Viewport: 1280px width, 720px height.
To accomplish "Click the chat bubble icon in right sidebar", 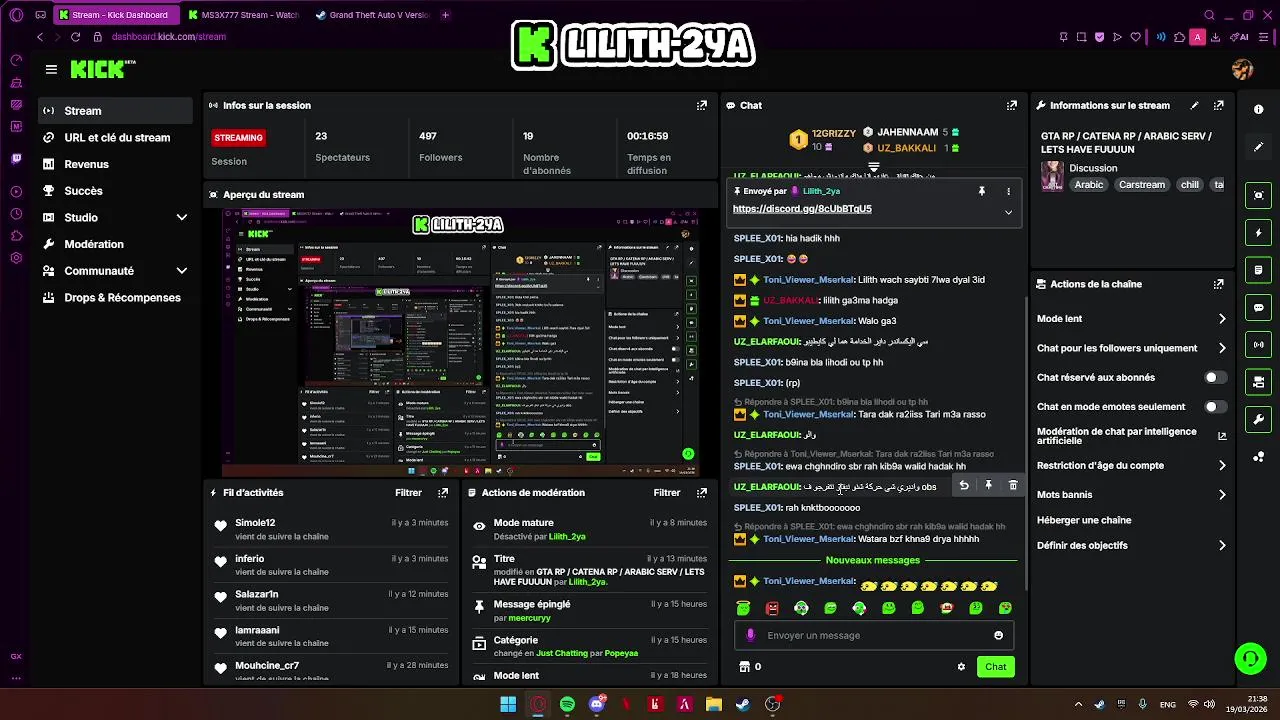I will coord(1259,307).
